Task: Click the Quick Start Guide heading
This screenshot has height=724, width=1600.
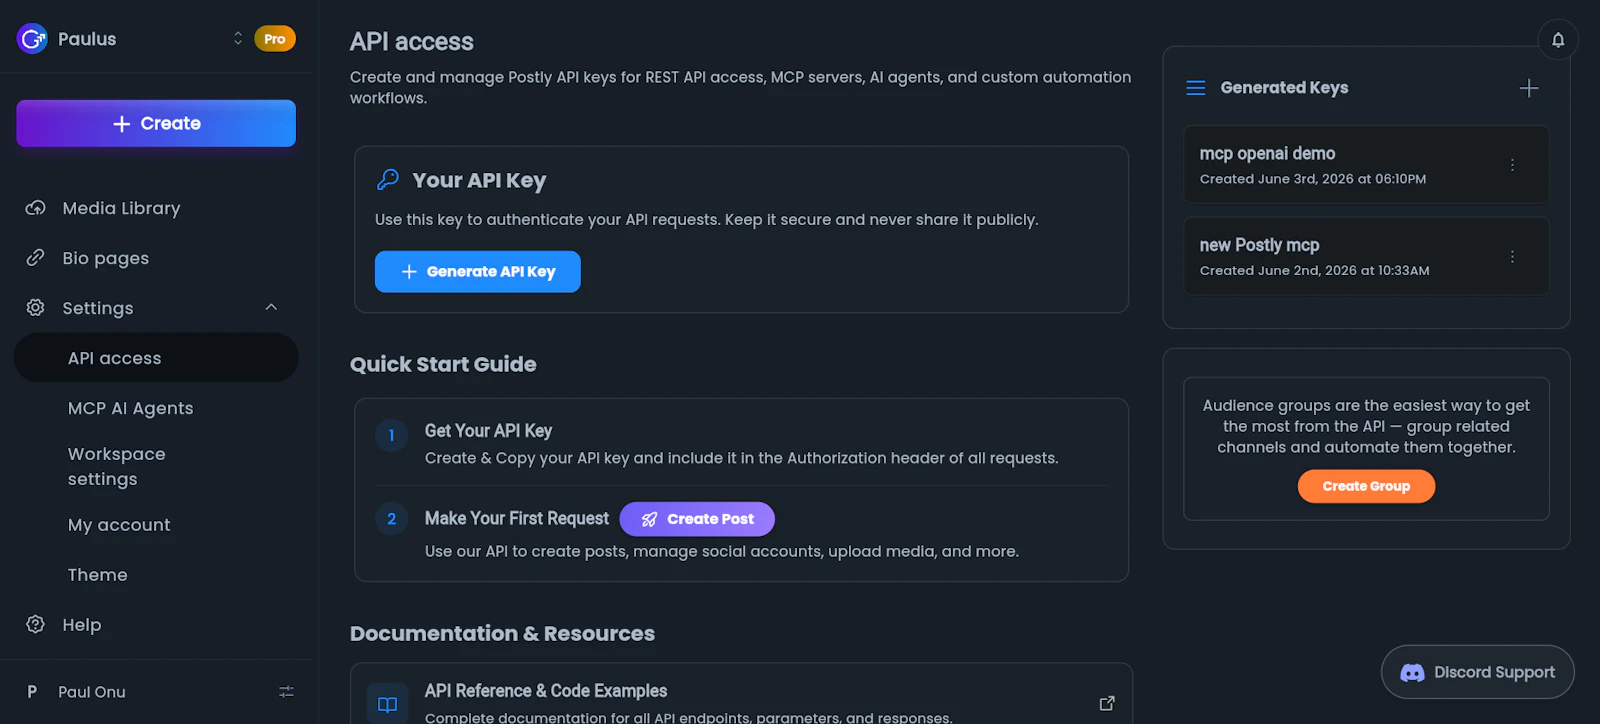Action: click(x=443, y=364)
